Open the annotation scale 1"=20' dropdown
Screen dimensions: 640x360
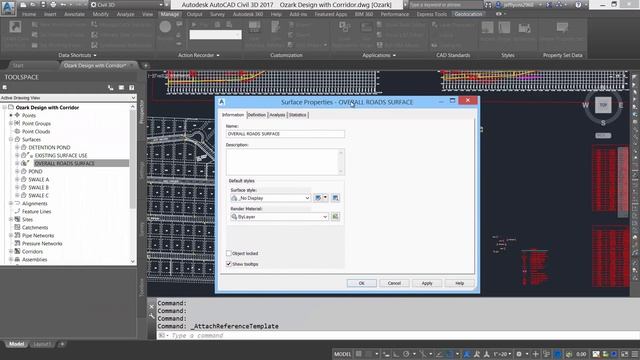pyautogui.click(x=502, y=354)
